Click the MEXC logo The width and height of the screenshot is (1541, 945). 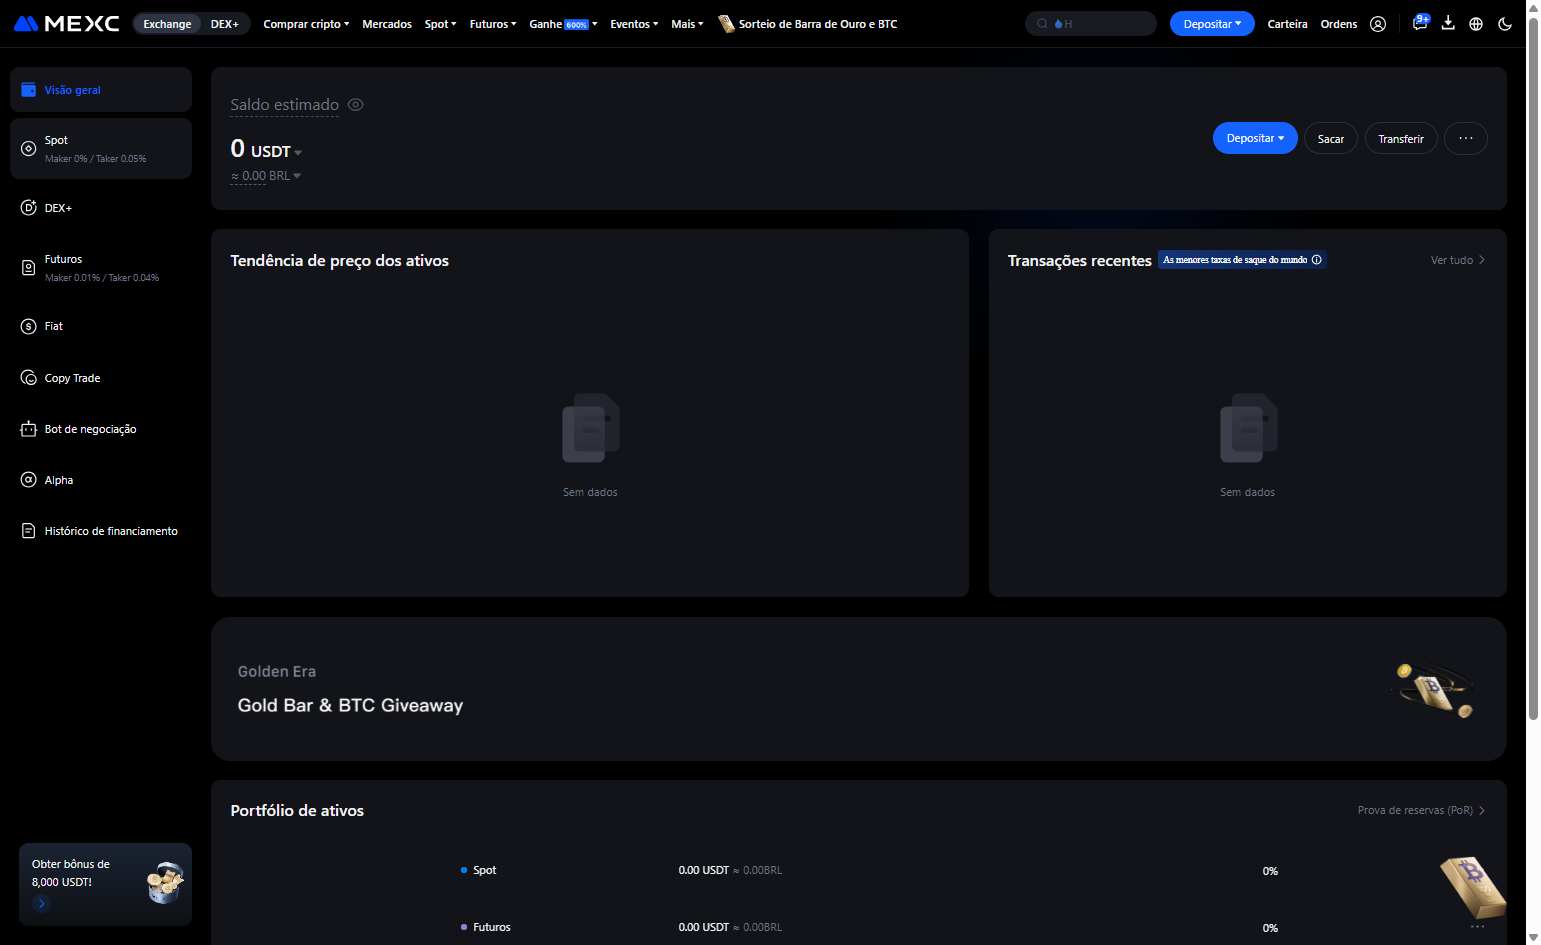click(66, 23)
